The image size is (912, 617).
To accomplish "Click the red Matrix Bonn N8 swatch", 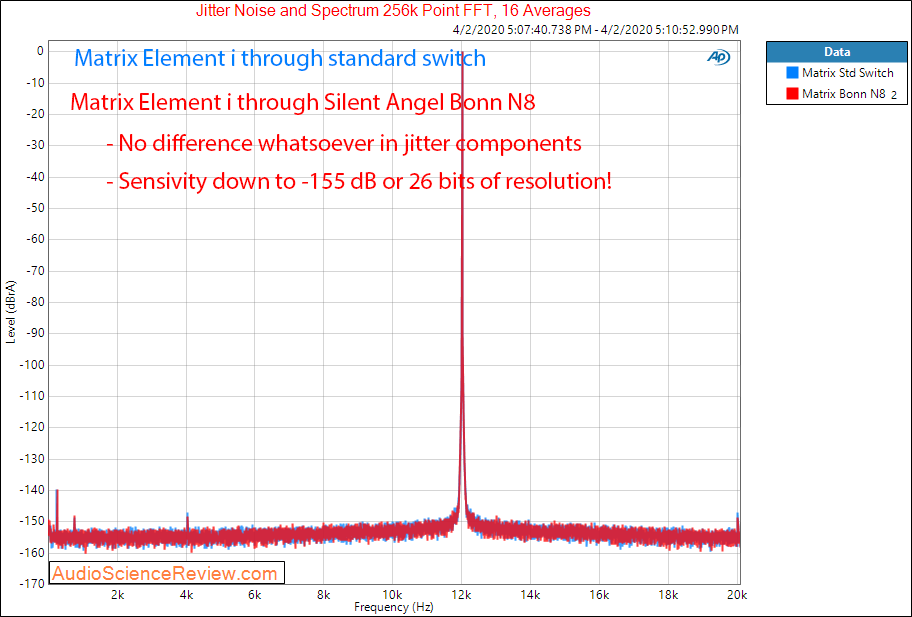I will (792, 94).
